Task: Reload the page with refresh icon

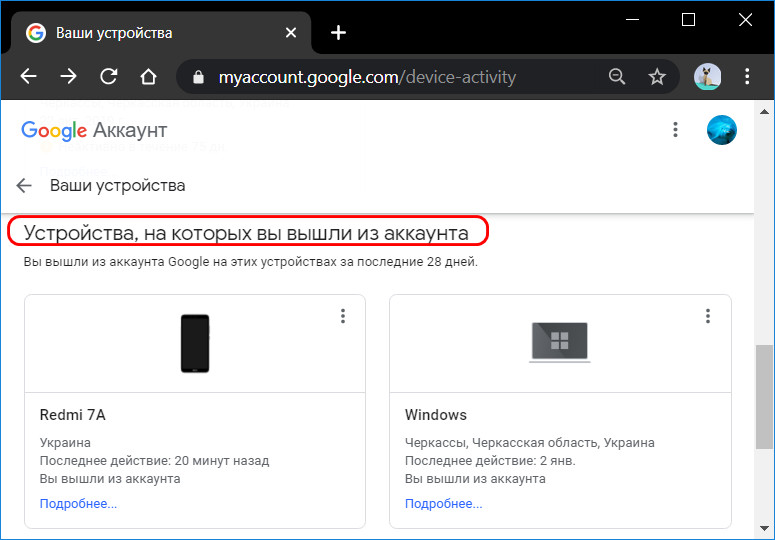Action: pyautogui.click(x=108, y=77)
